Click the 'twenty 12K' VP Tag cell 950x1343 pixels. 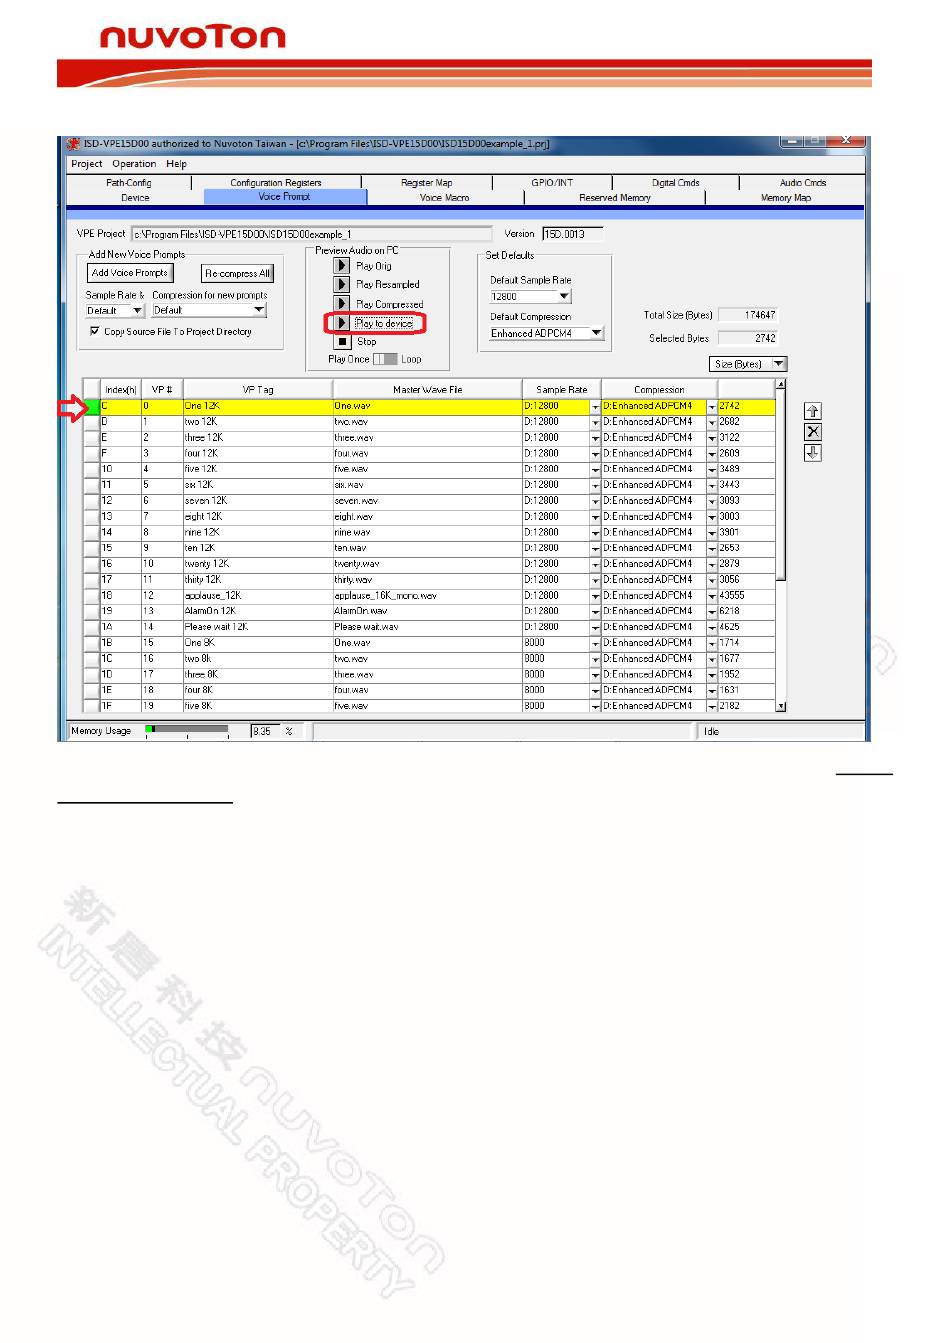click(257, 564)
